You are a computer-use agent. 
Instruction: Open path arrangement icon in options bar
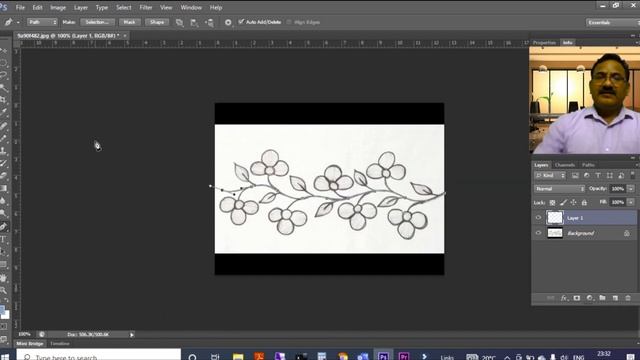209,22
